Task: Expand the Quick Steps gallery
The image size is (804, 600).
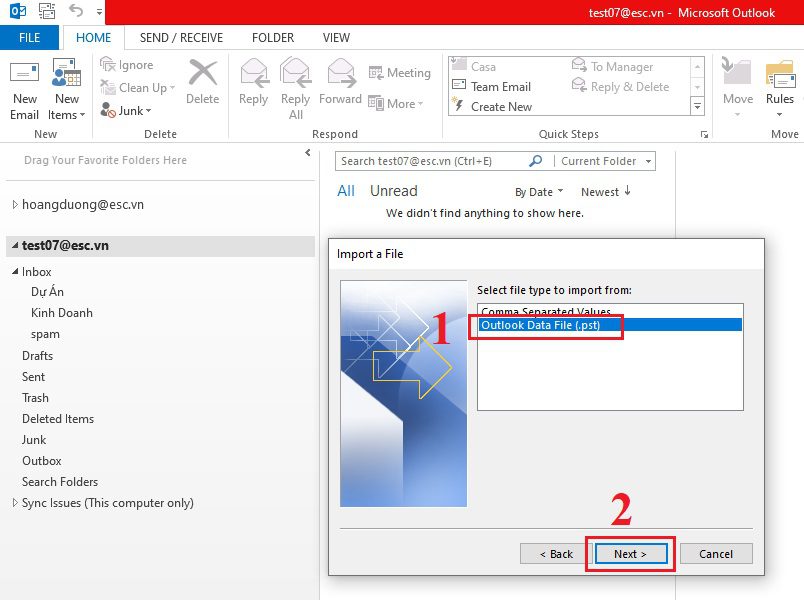Action: (x=697, y=107)
